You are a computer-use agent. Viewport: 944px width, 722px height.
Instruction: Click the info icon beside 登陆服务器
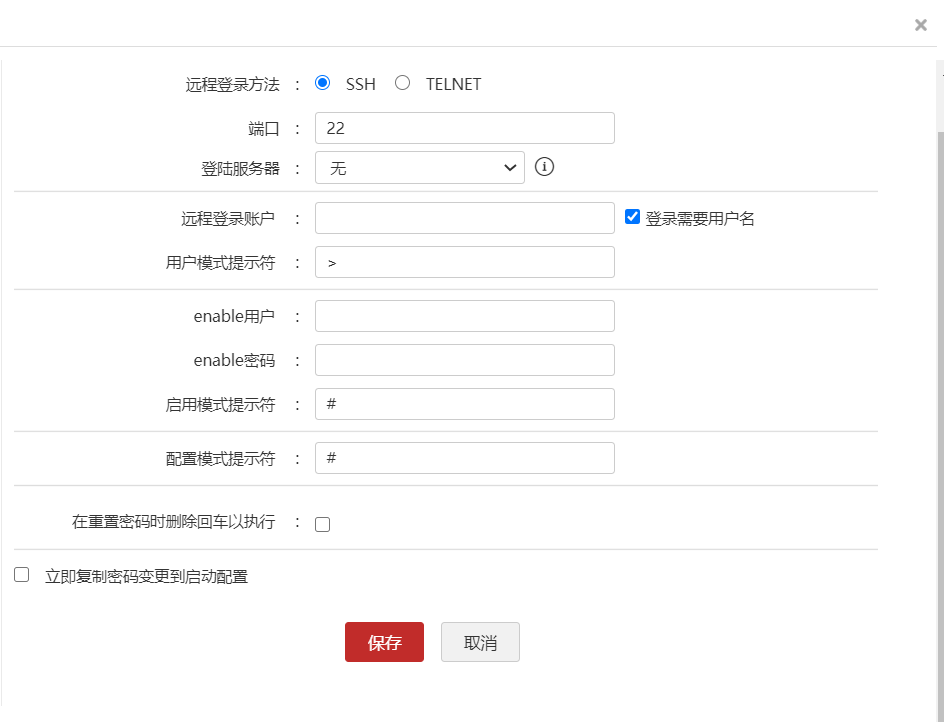pos(544,167)
